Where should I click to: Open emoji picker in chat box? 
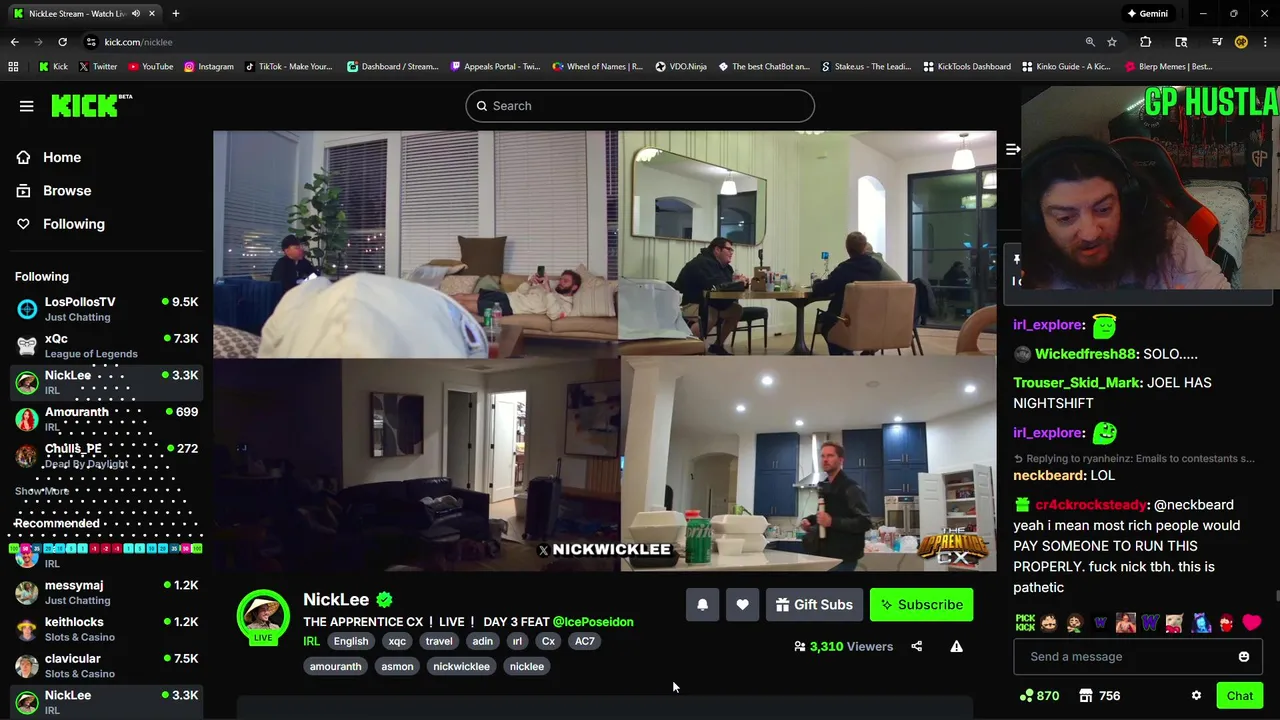[1244, 656]
